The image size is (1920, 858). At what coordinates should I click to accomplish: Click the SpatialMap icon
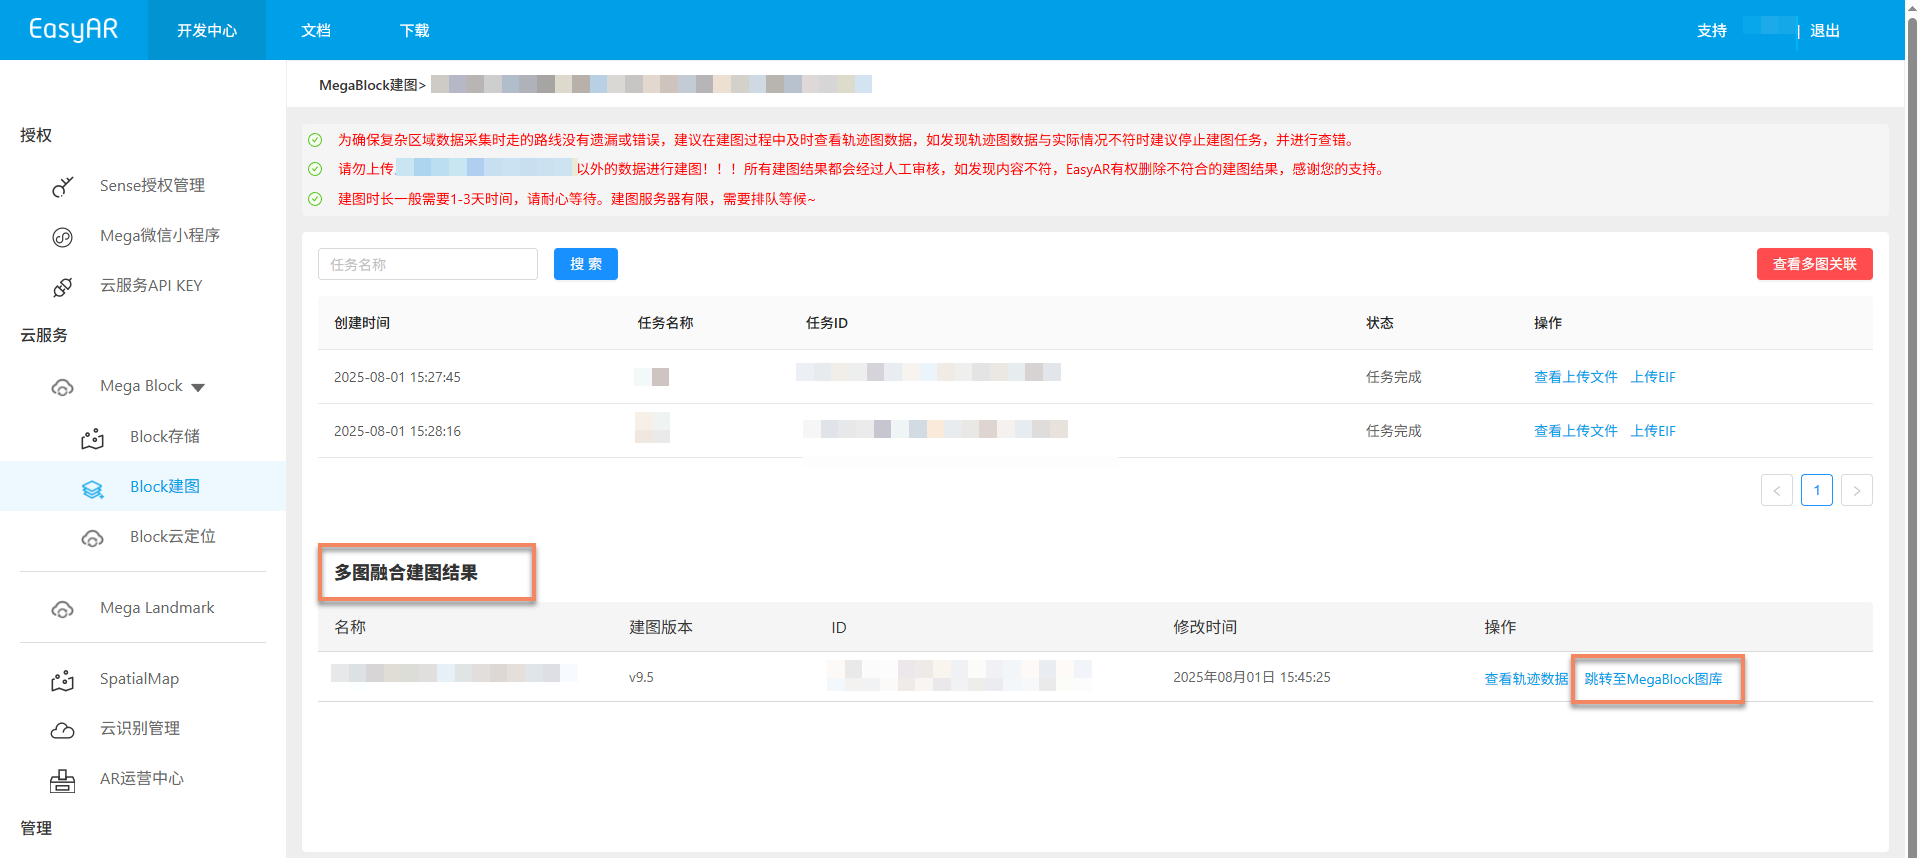(x=63, y=680)
